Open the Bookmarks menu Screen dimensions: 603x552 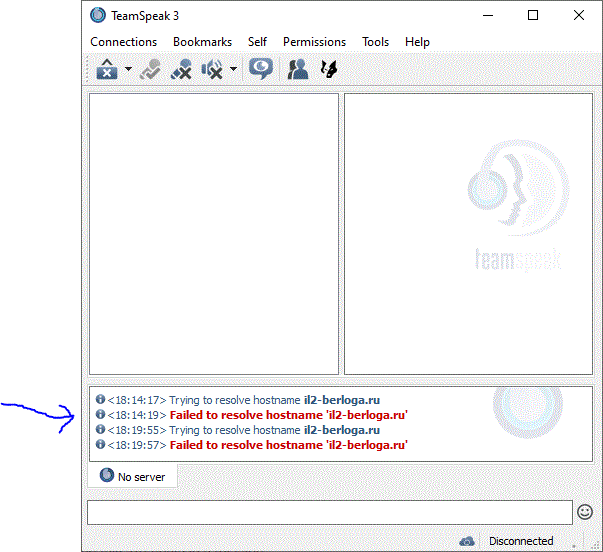click(202, 42)
